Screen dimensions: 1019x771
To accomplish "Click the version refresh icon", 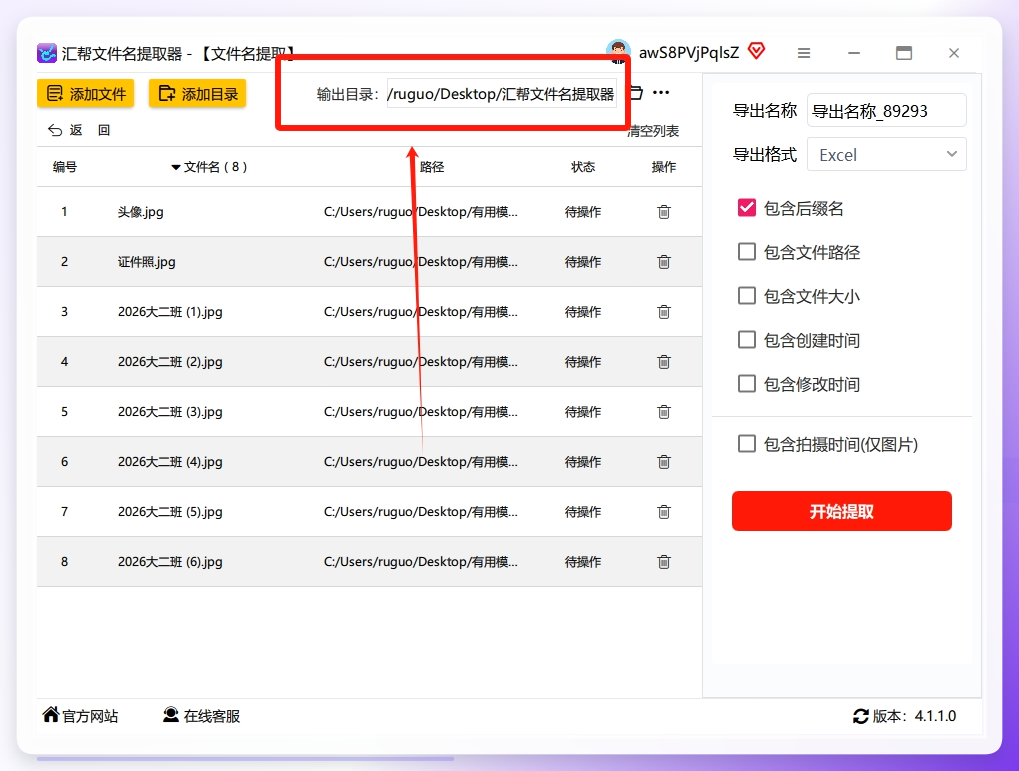I will click(x=860, y=716).
